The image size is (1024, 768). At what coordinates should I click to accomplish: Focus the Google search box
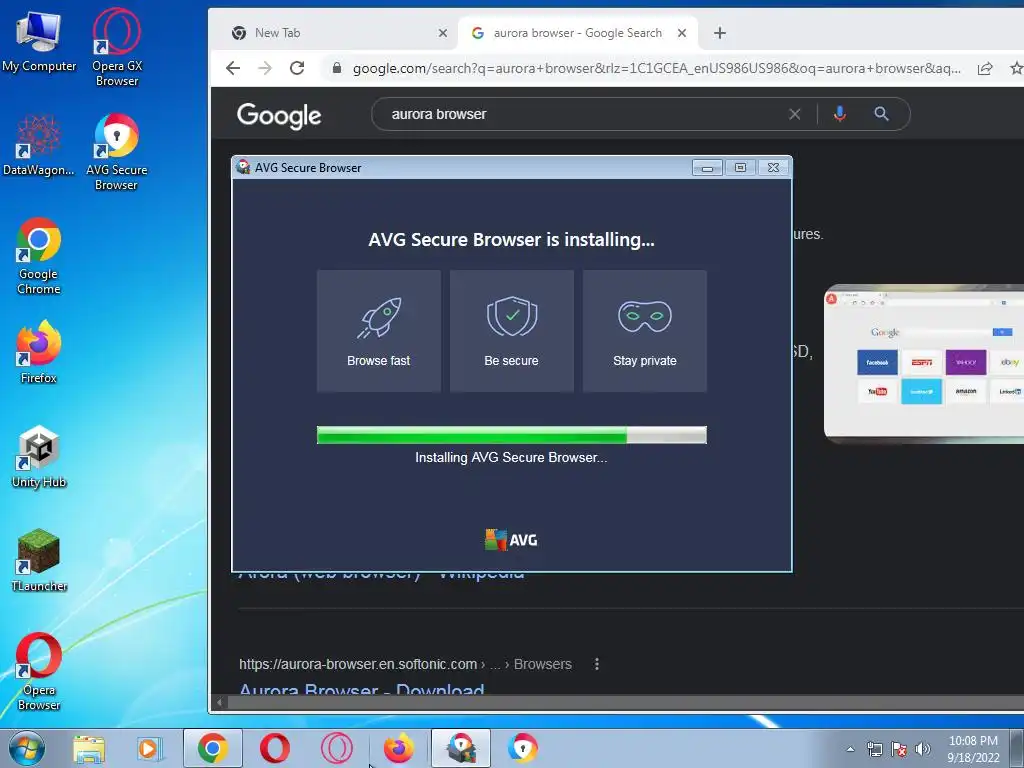[581, 114]
